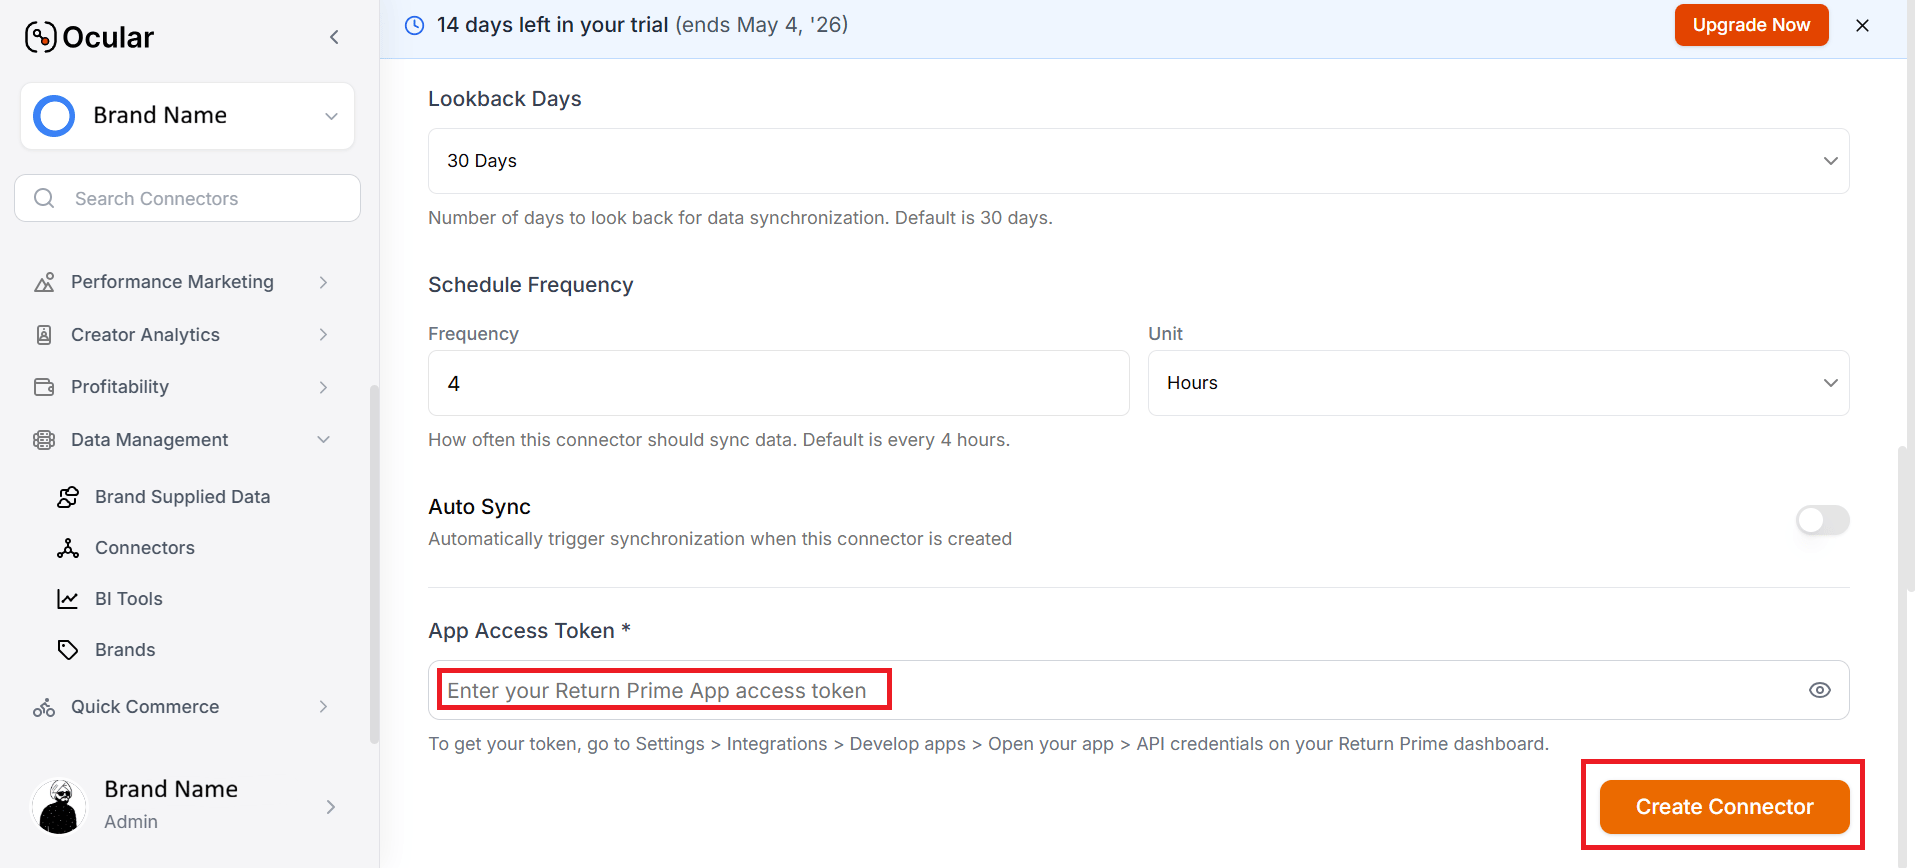Expand Performance Marketing chevron
The image size is (1915, 868).
click(323, 282)
